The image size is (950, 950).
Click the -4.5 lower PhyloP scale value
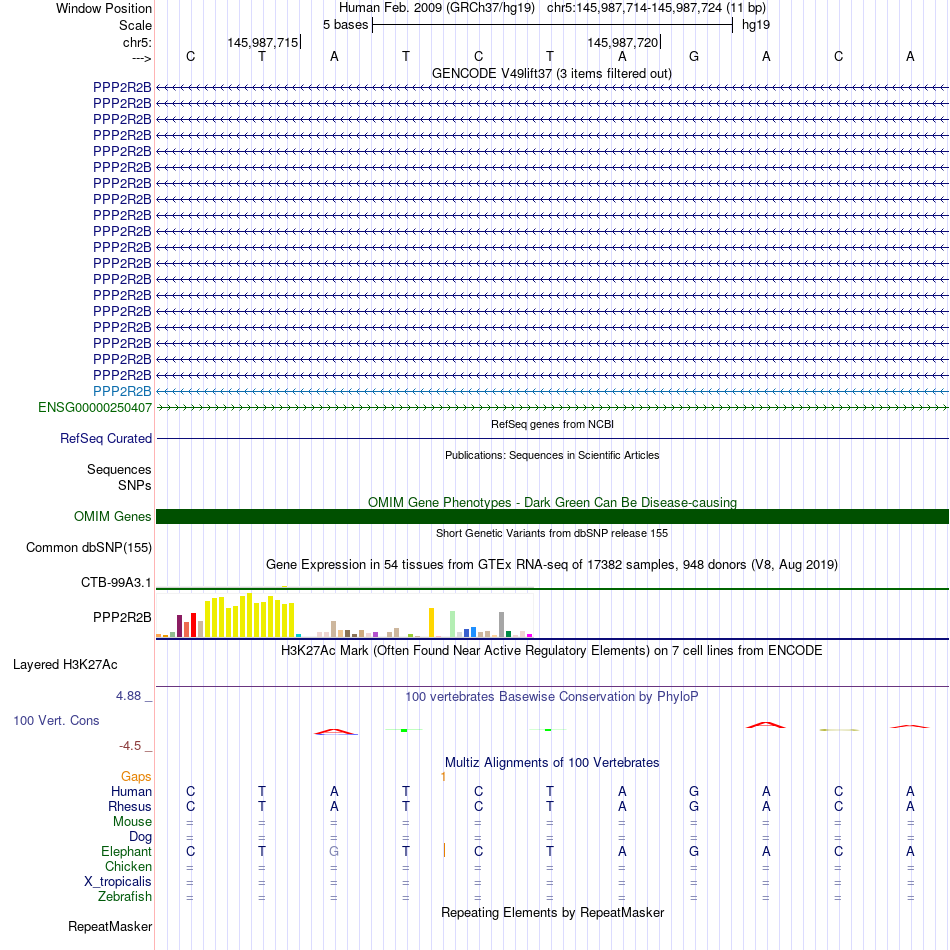pos(130,746)
